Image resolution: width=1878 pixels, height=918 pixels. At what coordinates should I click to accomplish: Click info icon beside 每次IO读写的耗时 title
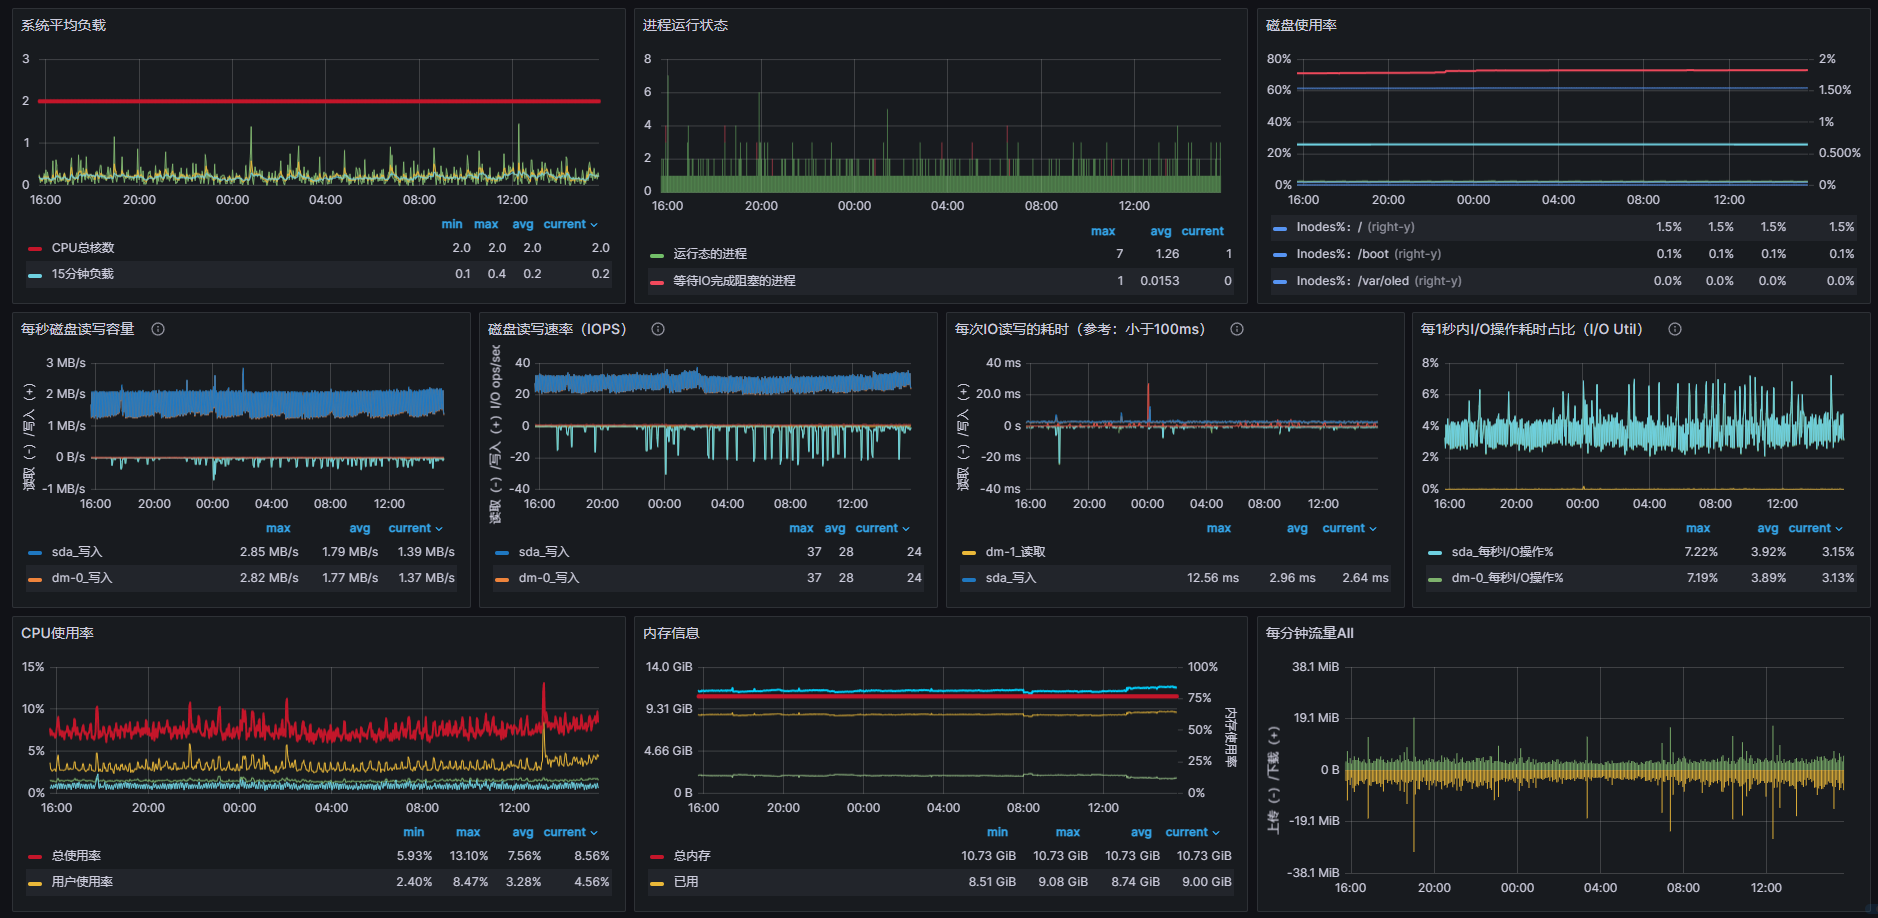pyautogui.click(x=1237, y=329)
